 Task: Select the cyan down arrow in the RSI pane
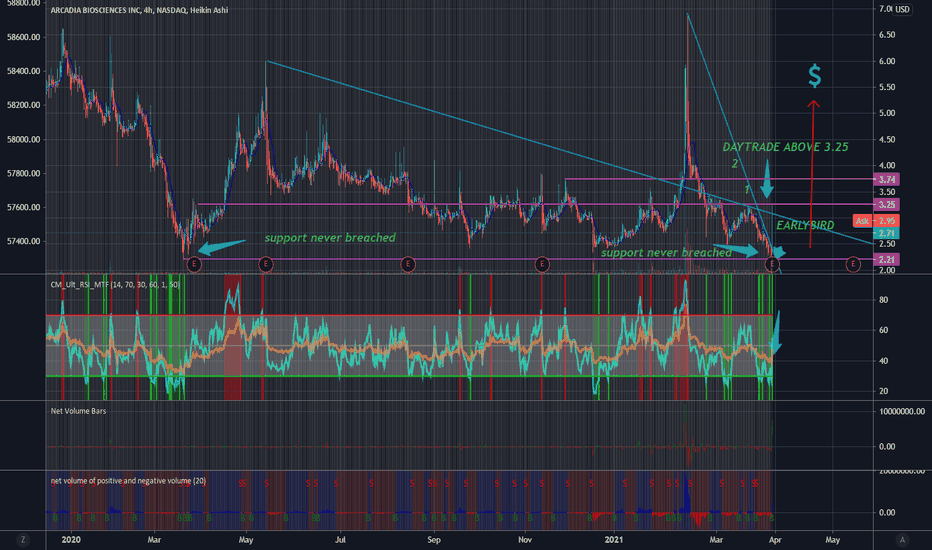775,333
